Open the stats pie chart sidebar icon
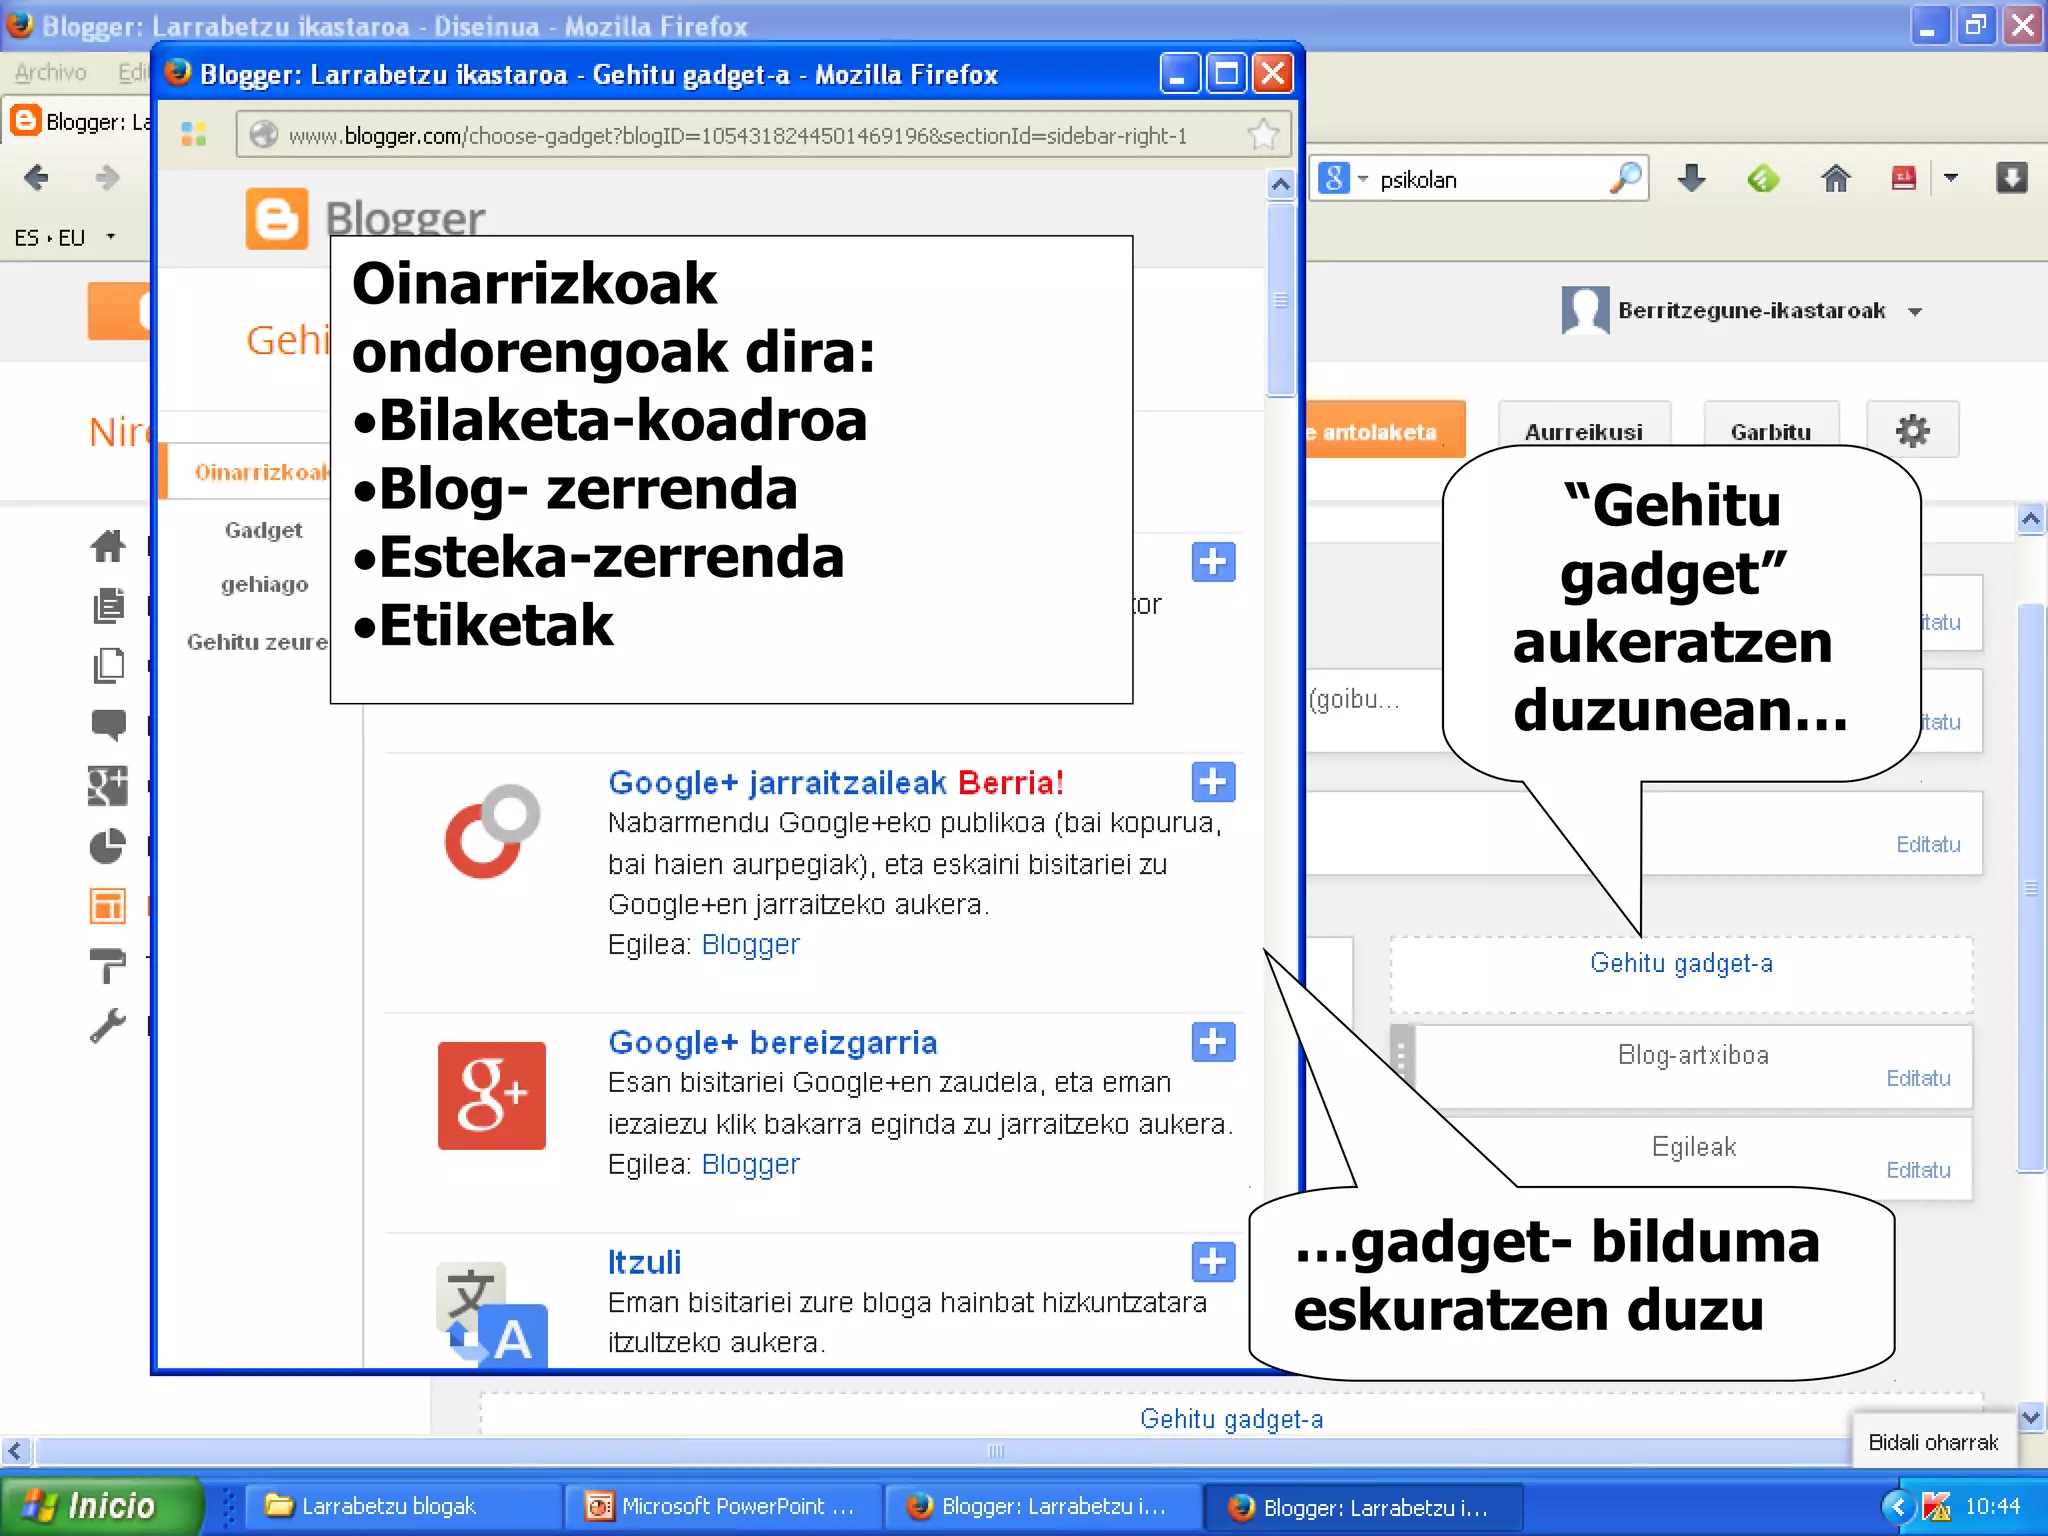 coord(108,846)
